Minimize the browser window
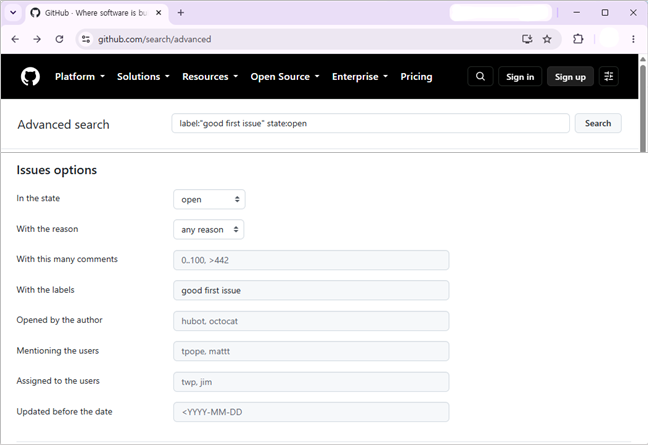 577,13
